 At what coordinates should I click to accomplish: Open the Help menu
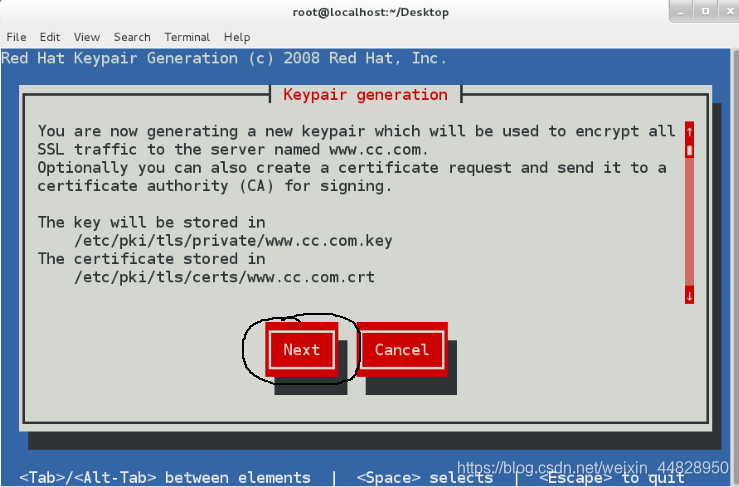tap(237, 37)
